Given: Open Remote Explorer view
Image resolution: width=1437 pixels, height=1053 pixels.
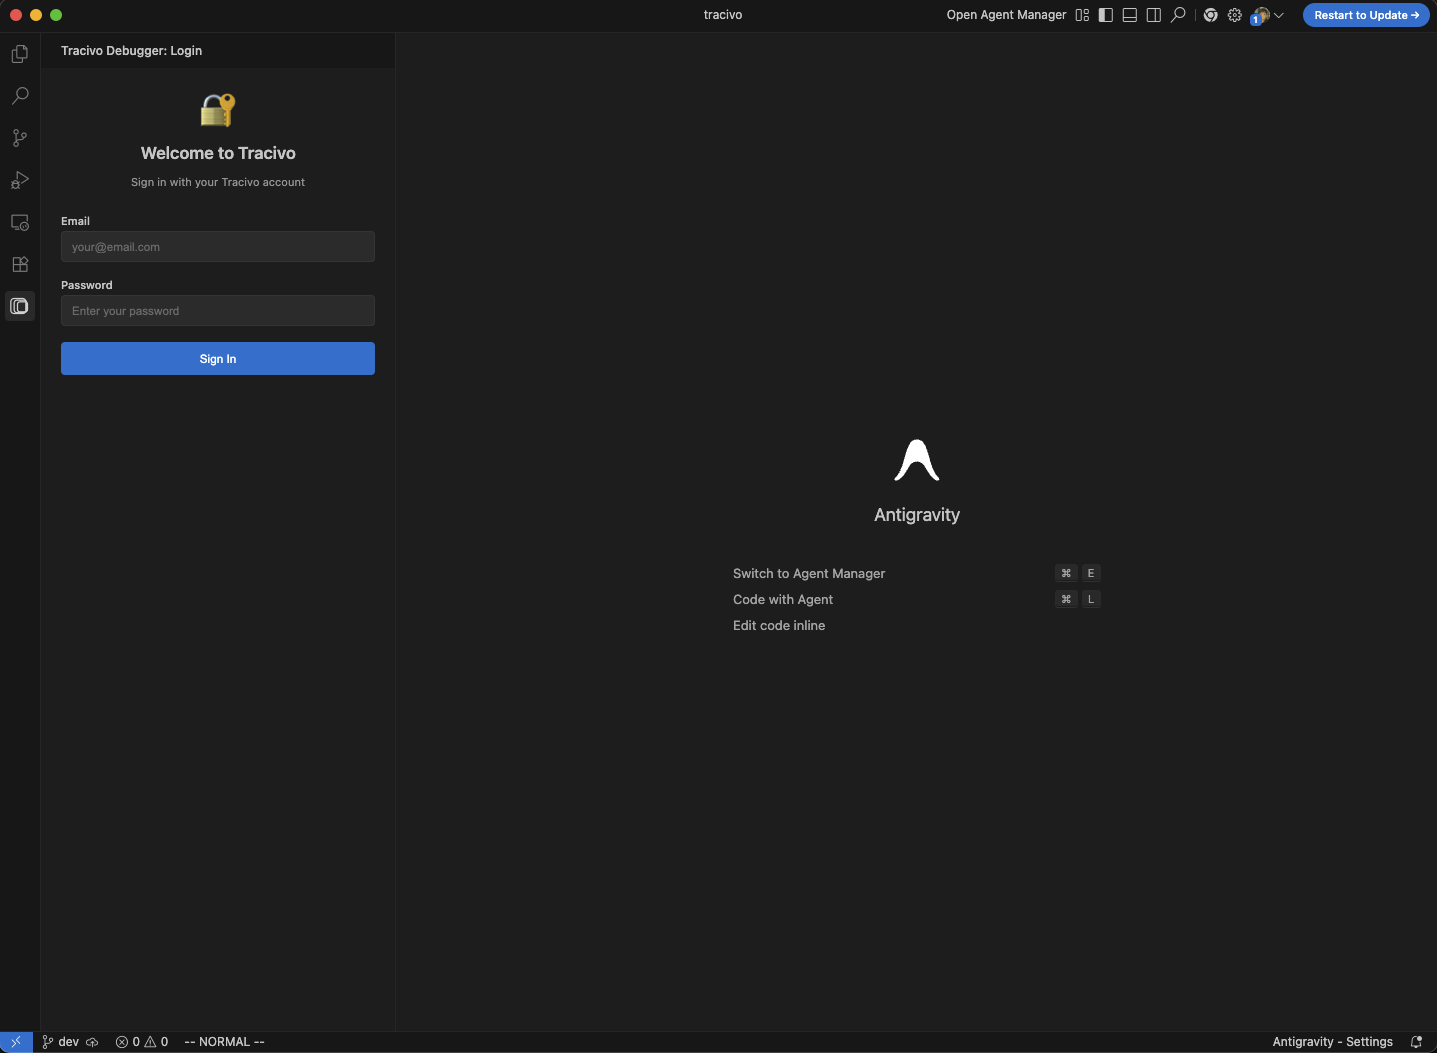Looking at the screenshot, I should pos(20,222).
